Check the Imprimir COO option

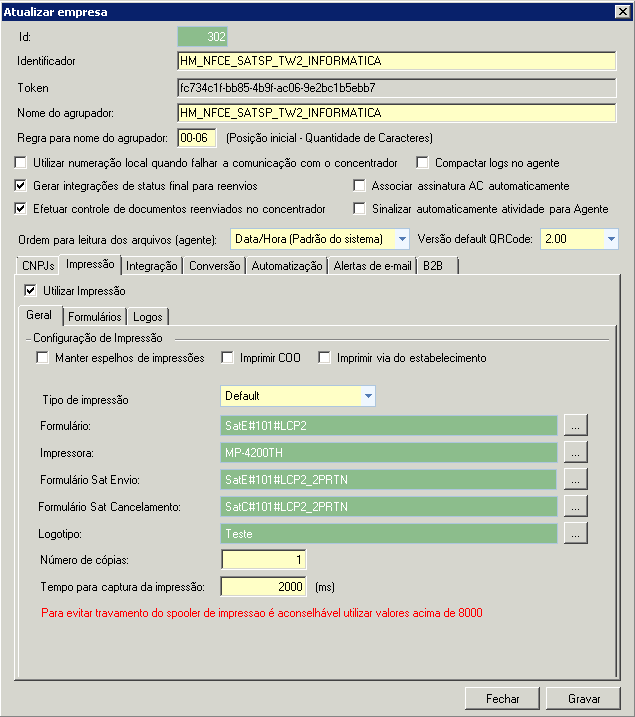click(228, 358)
